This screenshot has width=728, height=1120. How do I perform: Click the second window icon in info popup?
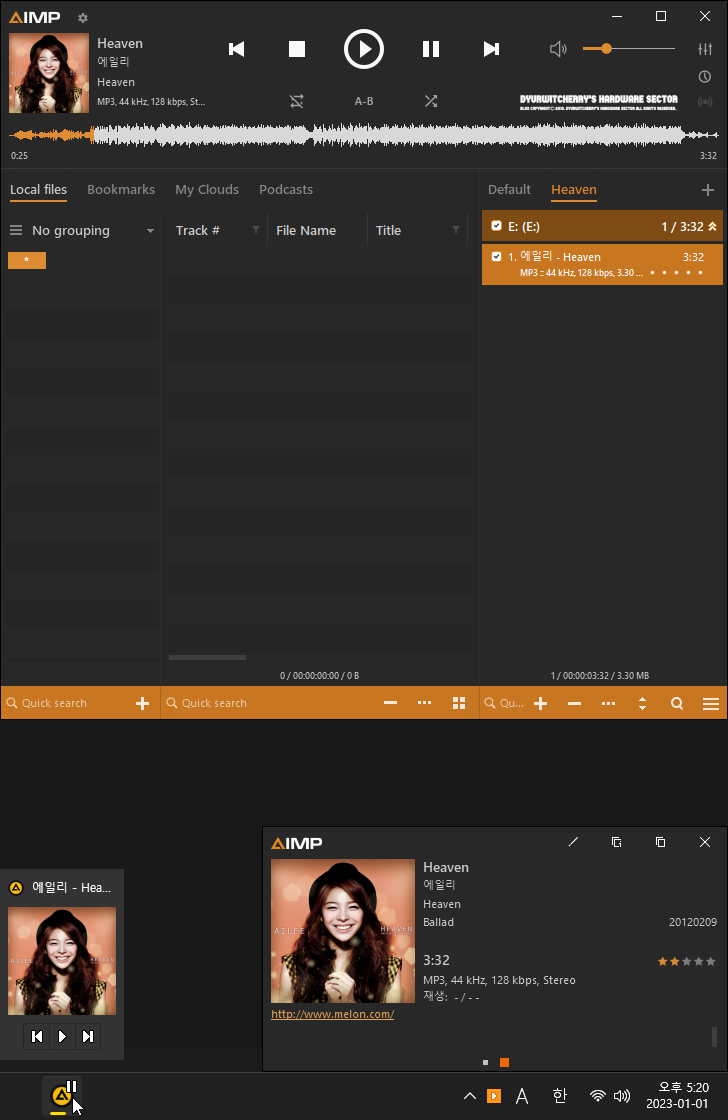[x=661, y=842]
